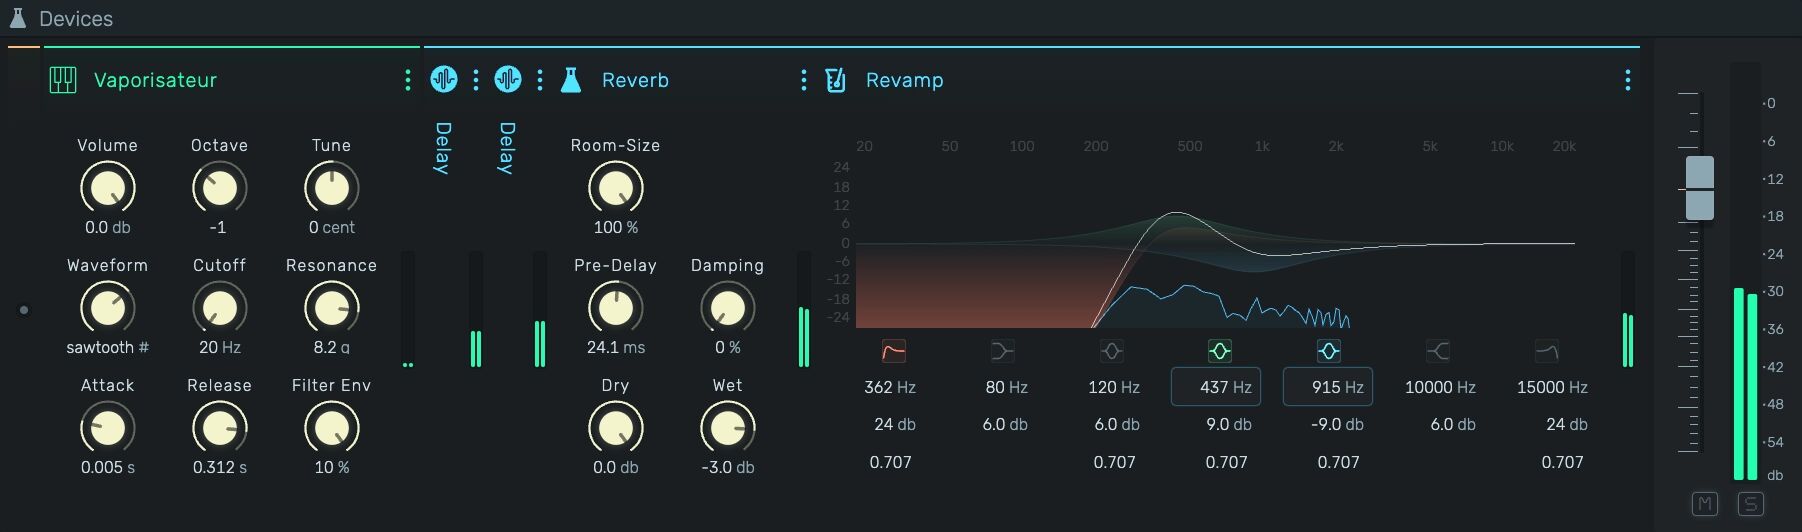1802x532 pixels.
Task: Click the 0.0 db Volume value
Action: (108, 227)
